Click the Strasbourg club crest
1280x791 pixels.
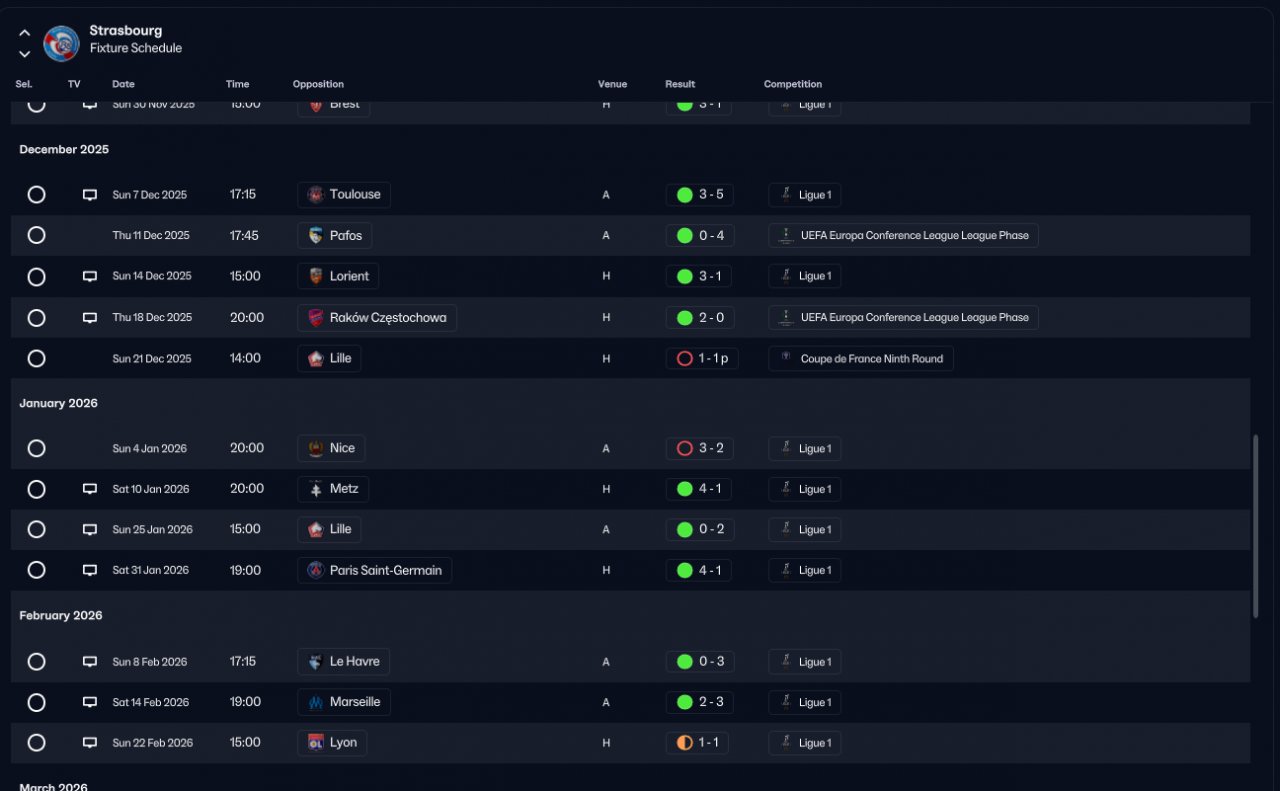point(61,43)
